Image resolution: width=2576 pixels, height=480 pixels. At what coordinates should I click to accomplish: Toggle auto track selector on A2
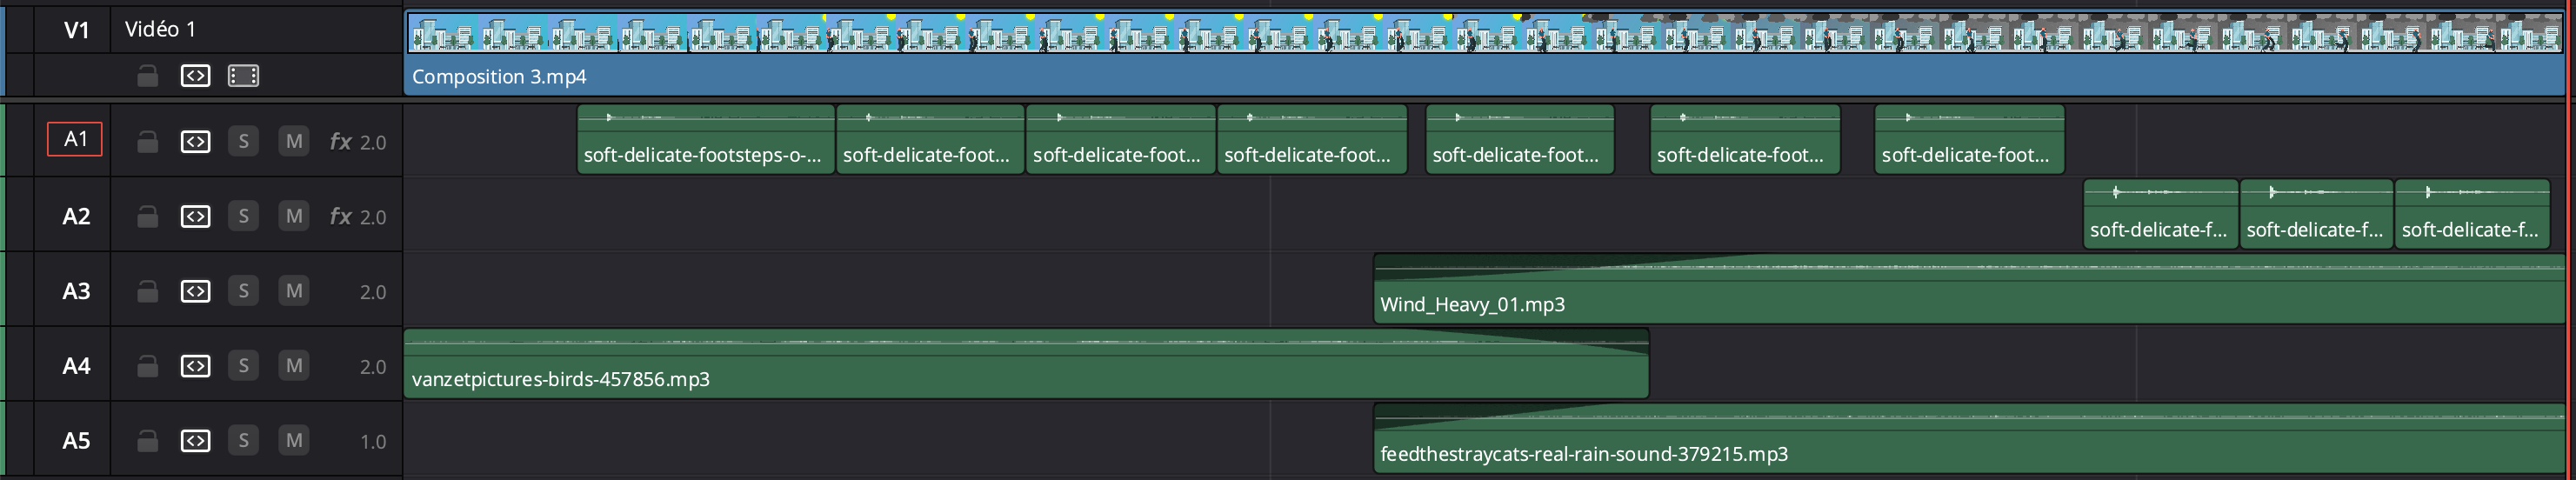195,217
